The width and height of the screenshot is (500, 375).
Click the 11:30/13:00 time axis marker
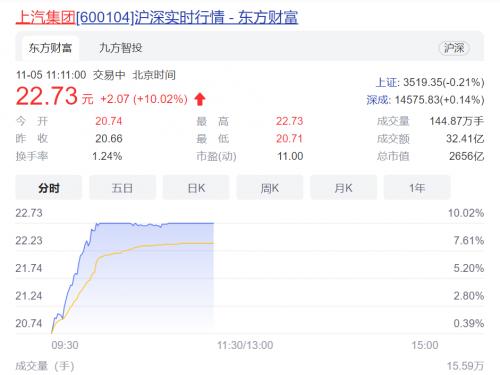[245, 345]
